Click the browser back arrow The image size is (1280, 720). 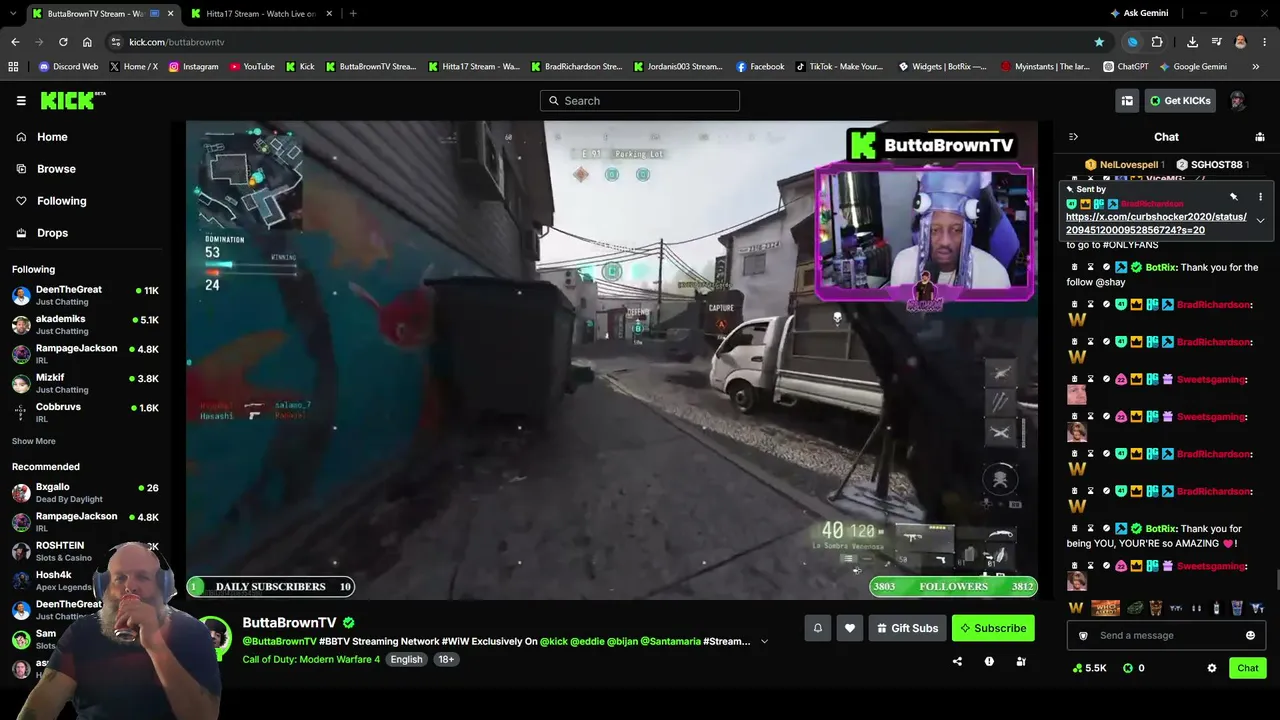pos(15,42)
